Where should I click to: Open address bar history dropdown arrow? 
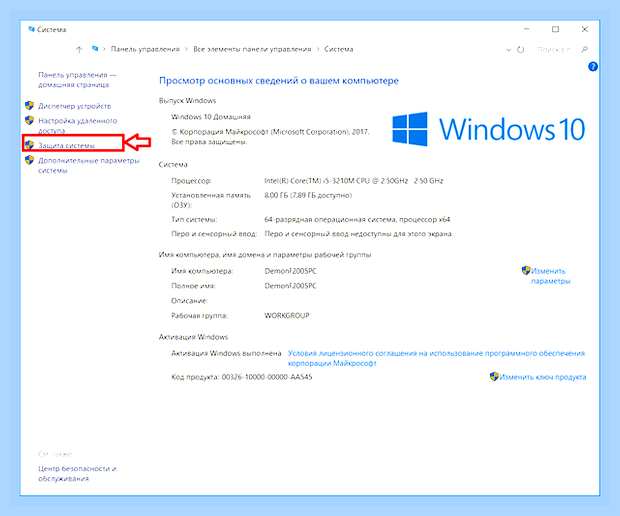click(x=508, y=50)
